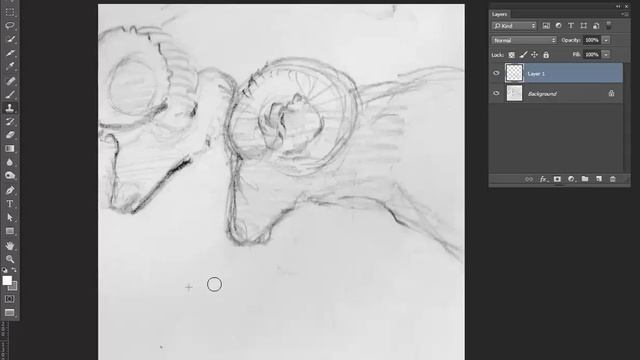Add a layer mask
Viewport: 640px width, 360px height.
click(557, 179)
